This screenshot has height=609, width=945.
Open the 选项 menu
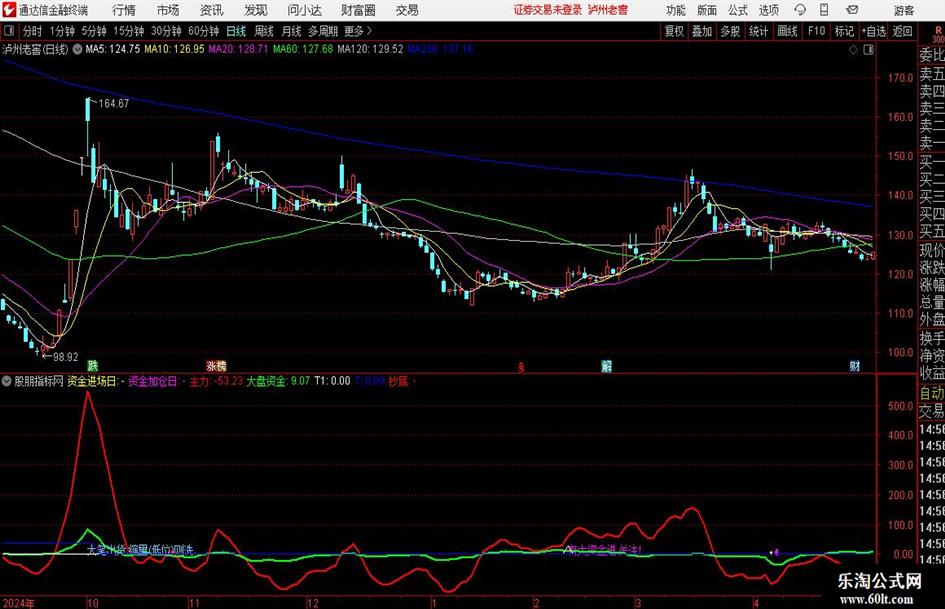(768, 10)
